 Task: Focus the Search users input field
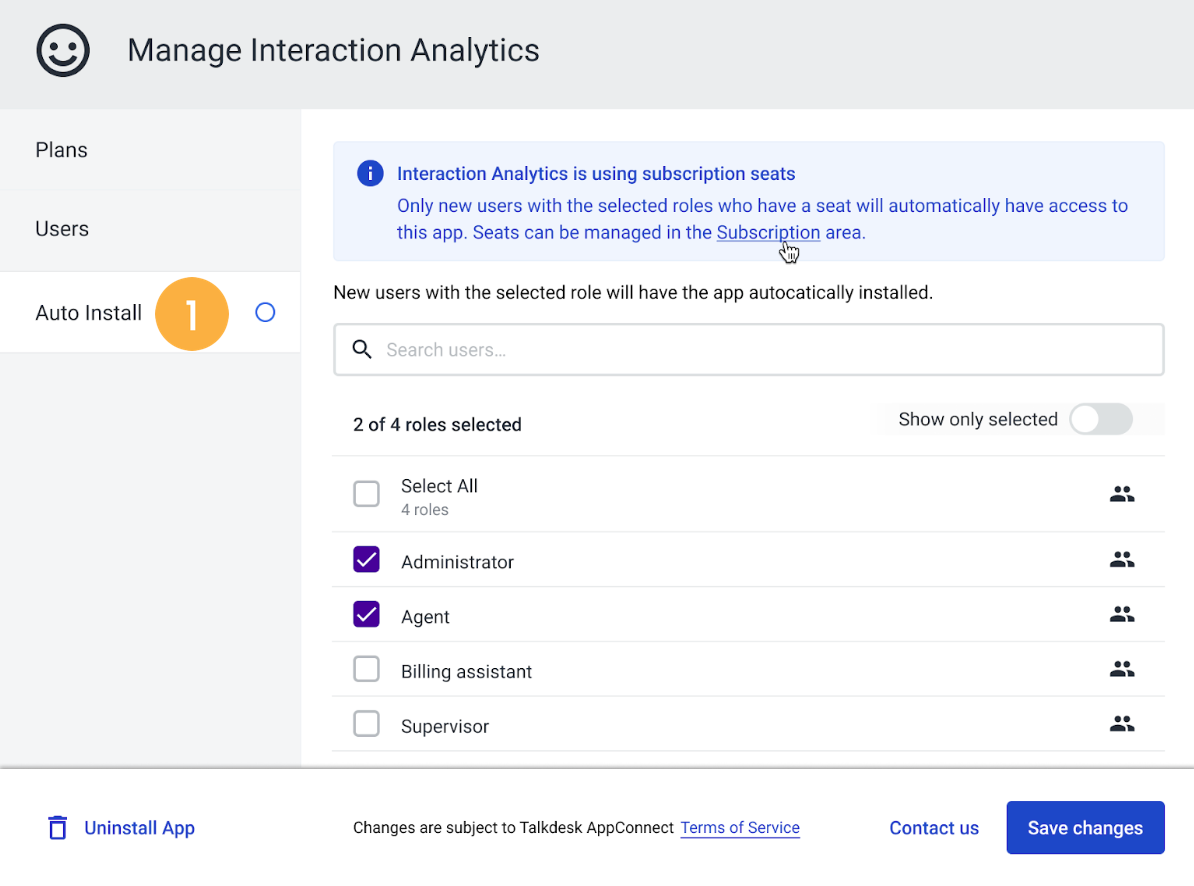click(x=749, y=349)
